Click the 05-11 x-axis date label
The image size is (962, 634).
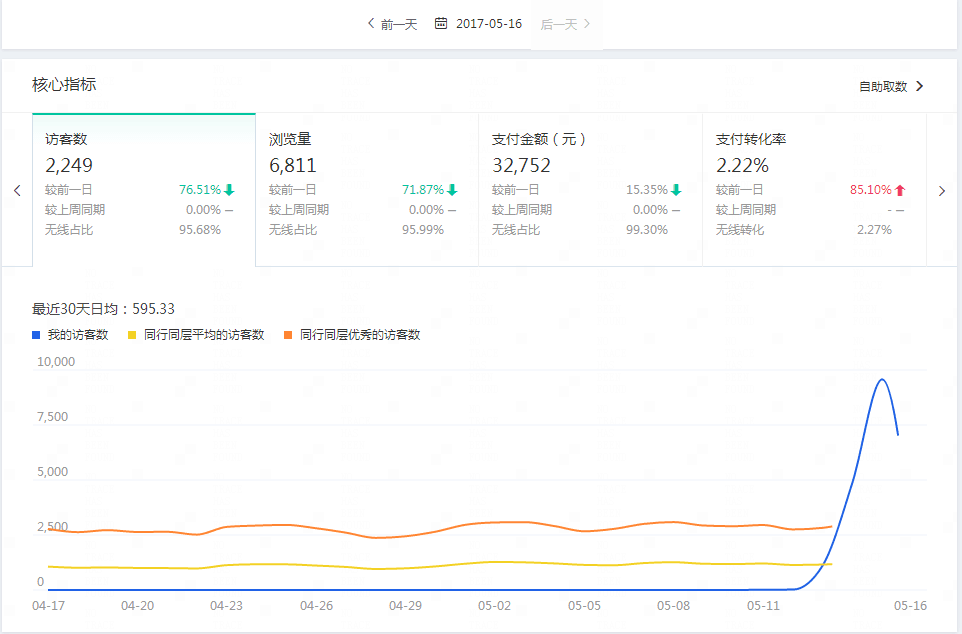[x=763, y=605]
